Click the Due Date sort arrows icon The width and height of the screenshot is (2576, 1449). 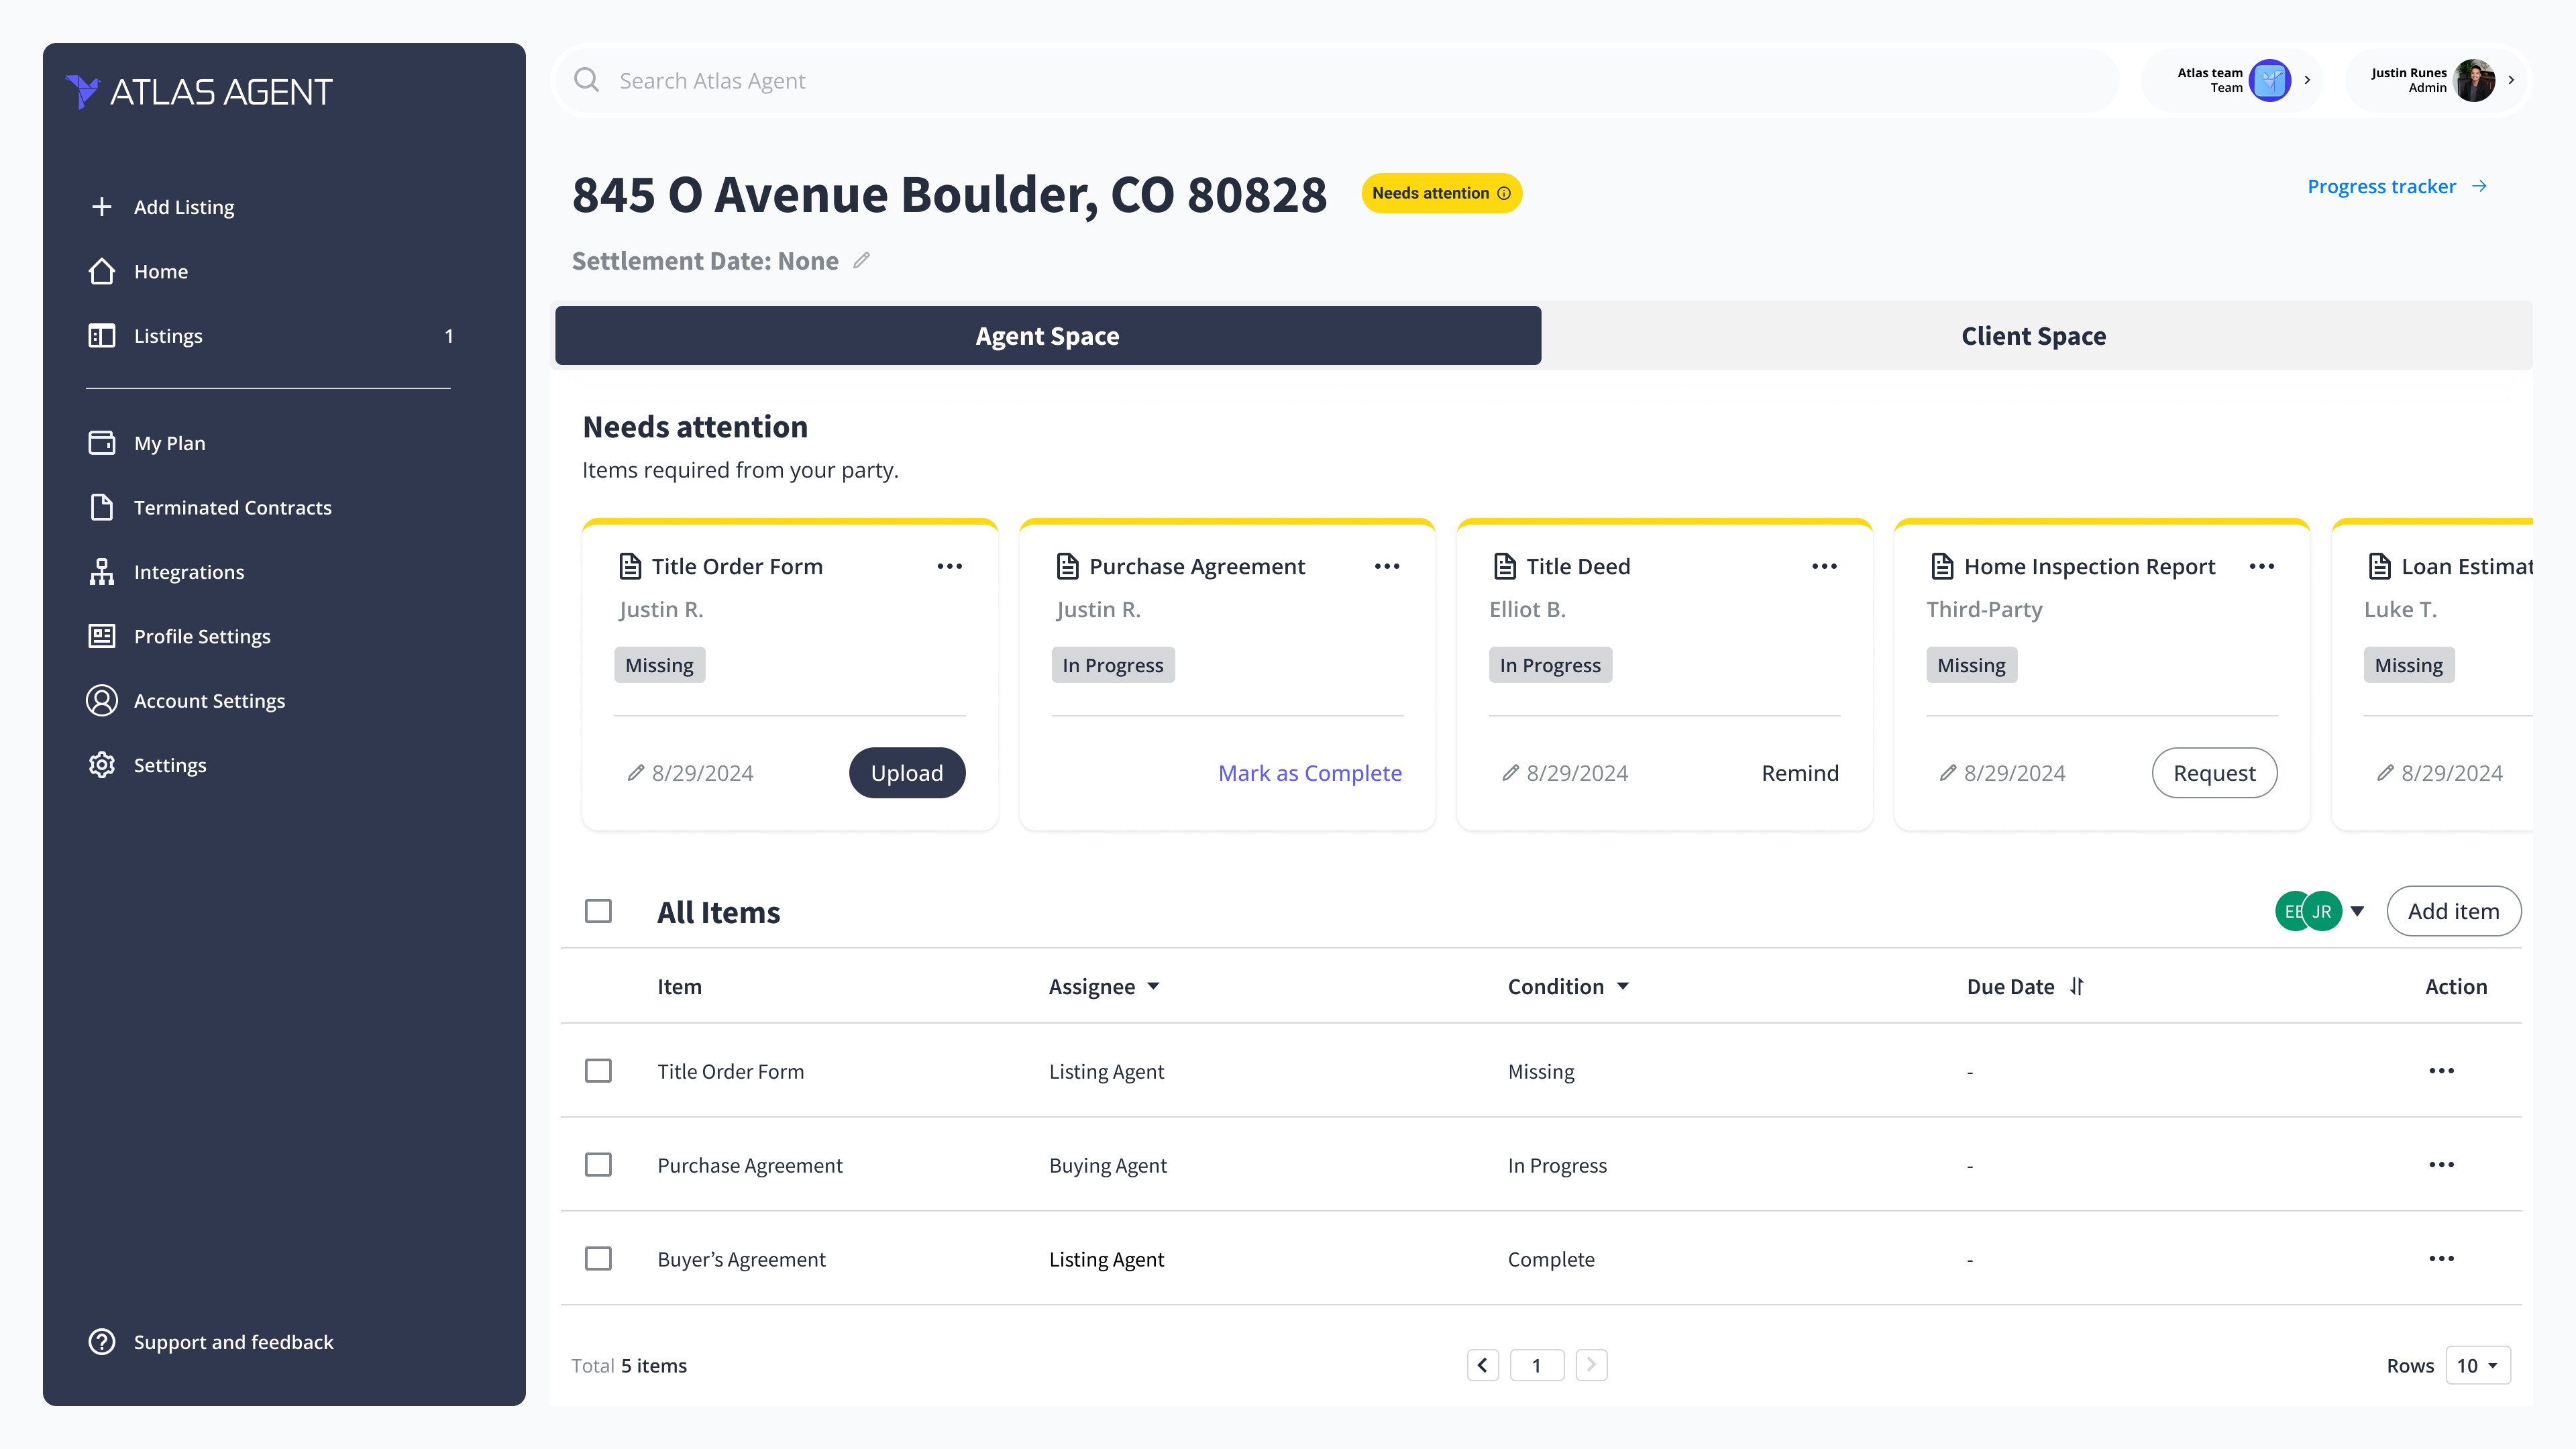[2077, 986]
